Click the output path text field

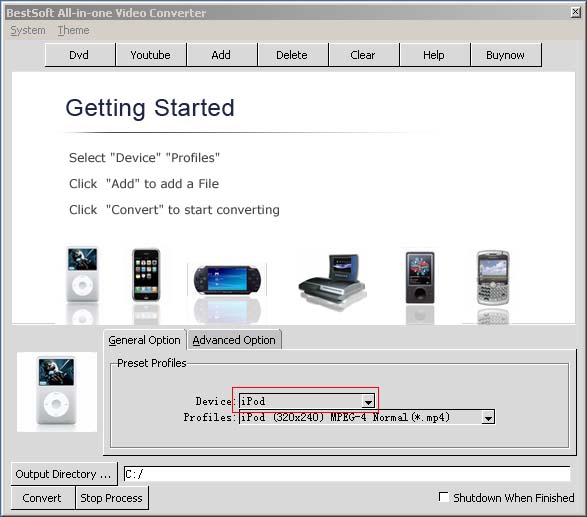pos(347,474)
